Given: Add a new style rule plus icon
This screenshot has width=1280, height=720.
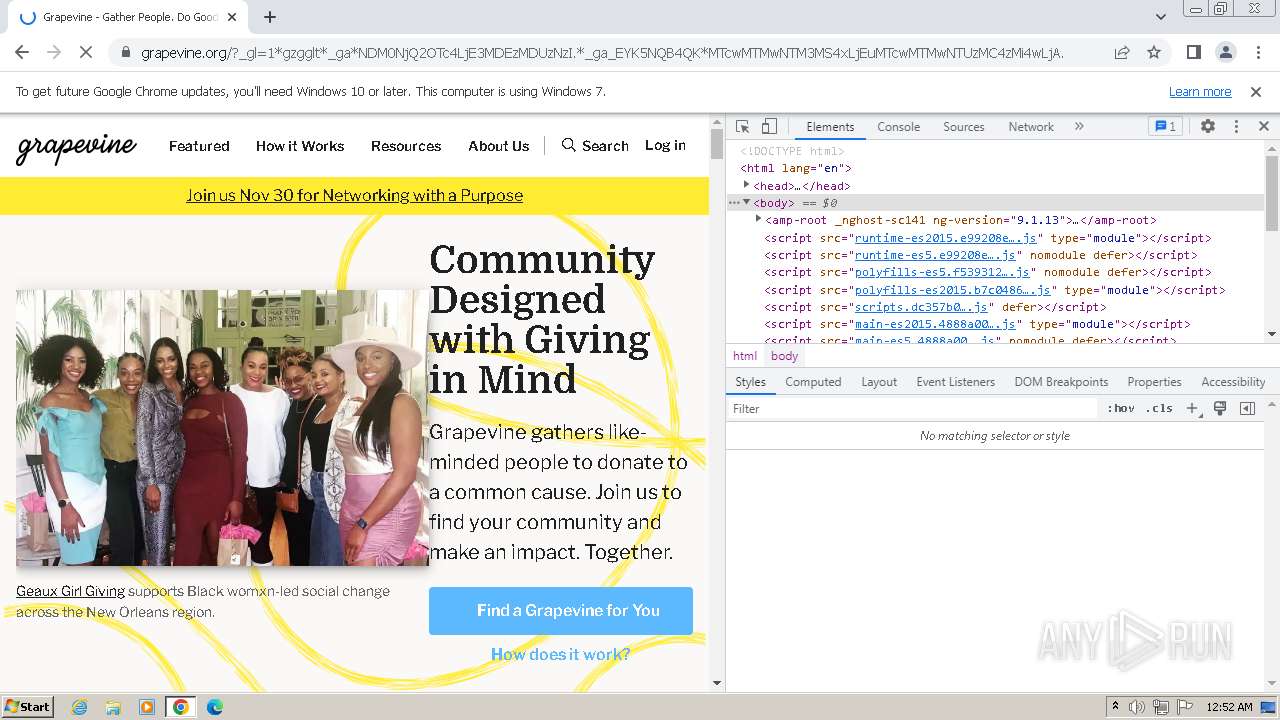Looking at the screenshot, I should pos(1193,409).
